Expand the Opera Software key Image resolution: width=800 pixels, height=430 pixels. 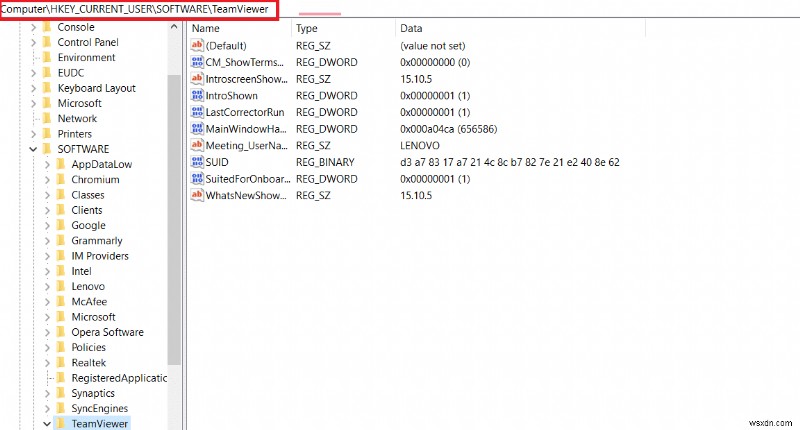click(x=47, y=332)
